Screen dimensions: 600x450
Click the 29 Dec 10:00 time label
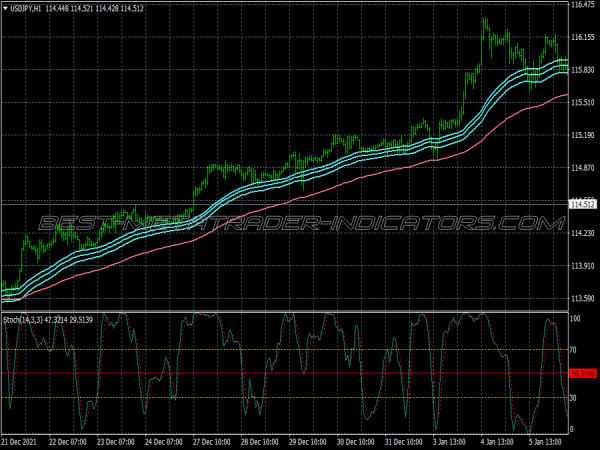point(307,442)
